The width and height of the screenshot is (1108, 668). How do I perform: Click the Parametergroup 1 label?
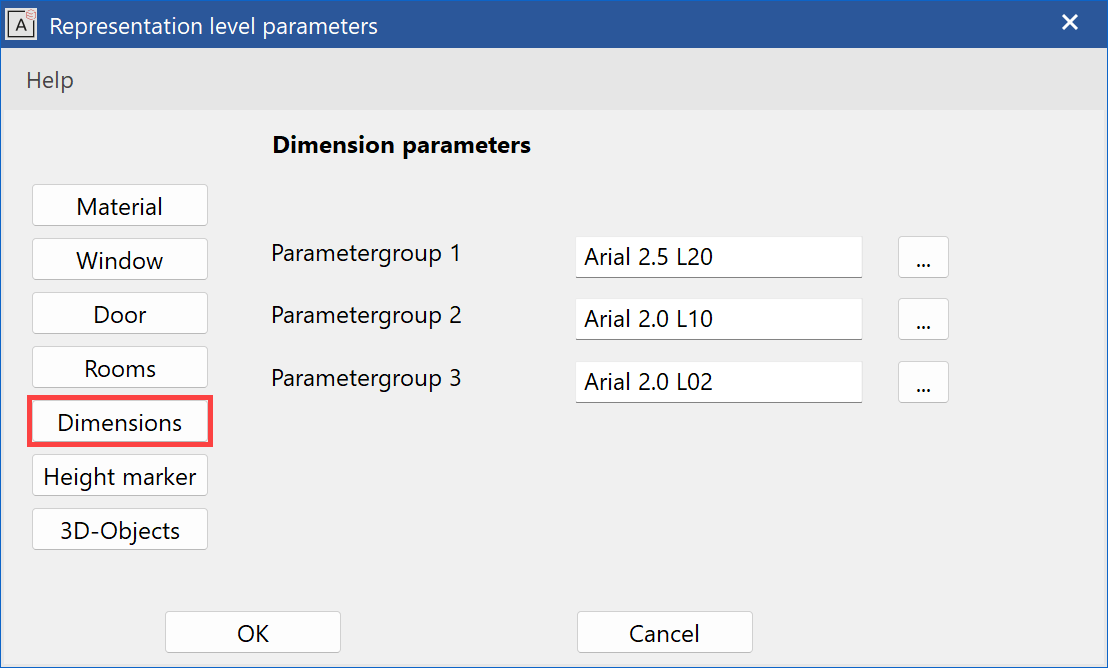pos(366,254)
